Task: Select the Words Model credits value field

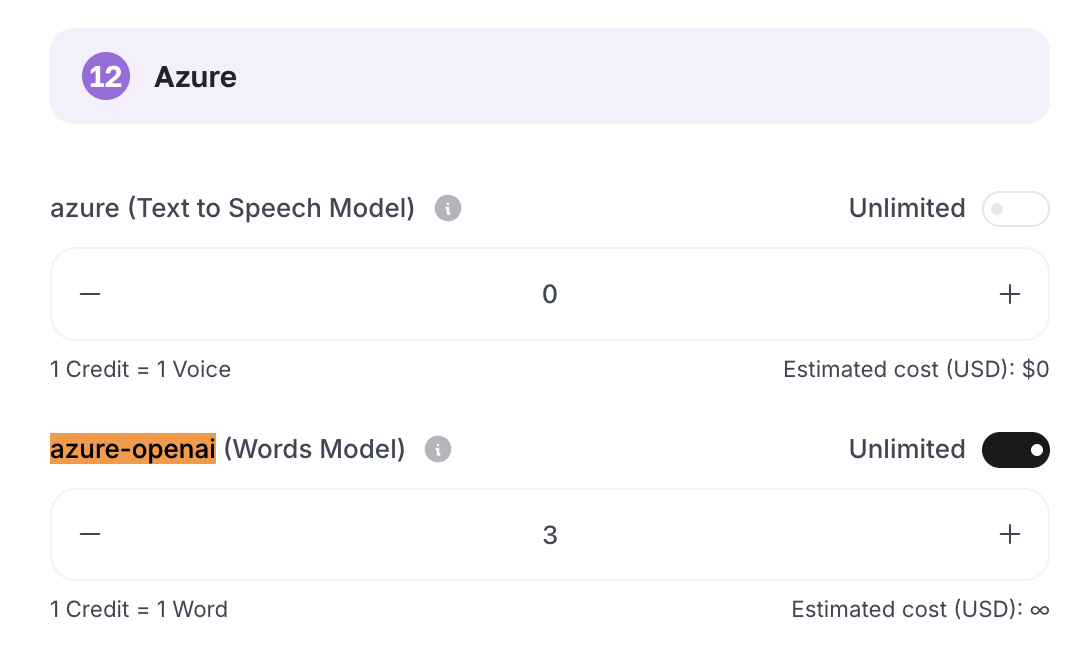Action: 550,535
